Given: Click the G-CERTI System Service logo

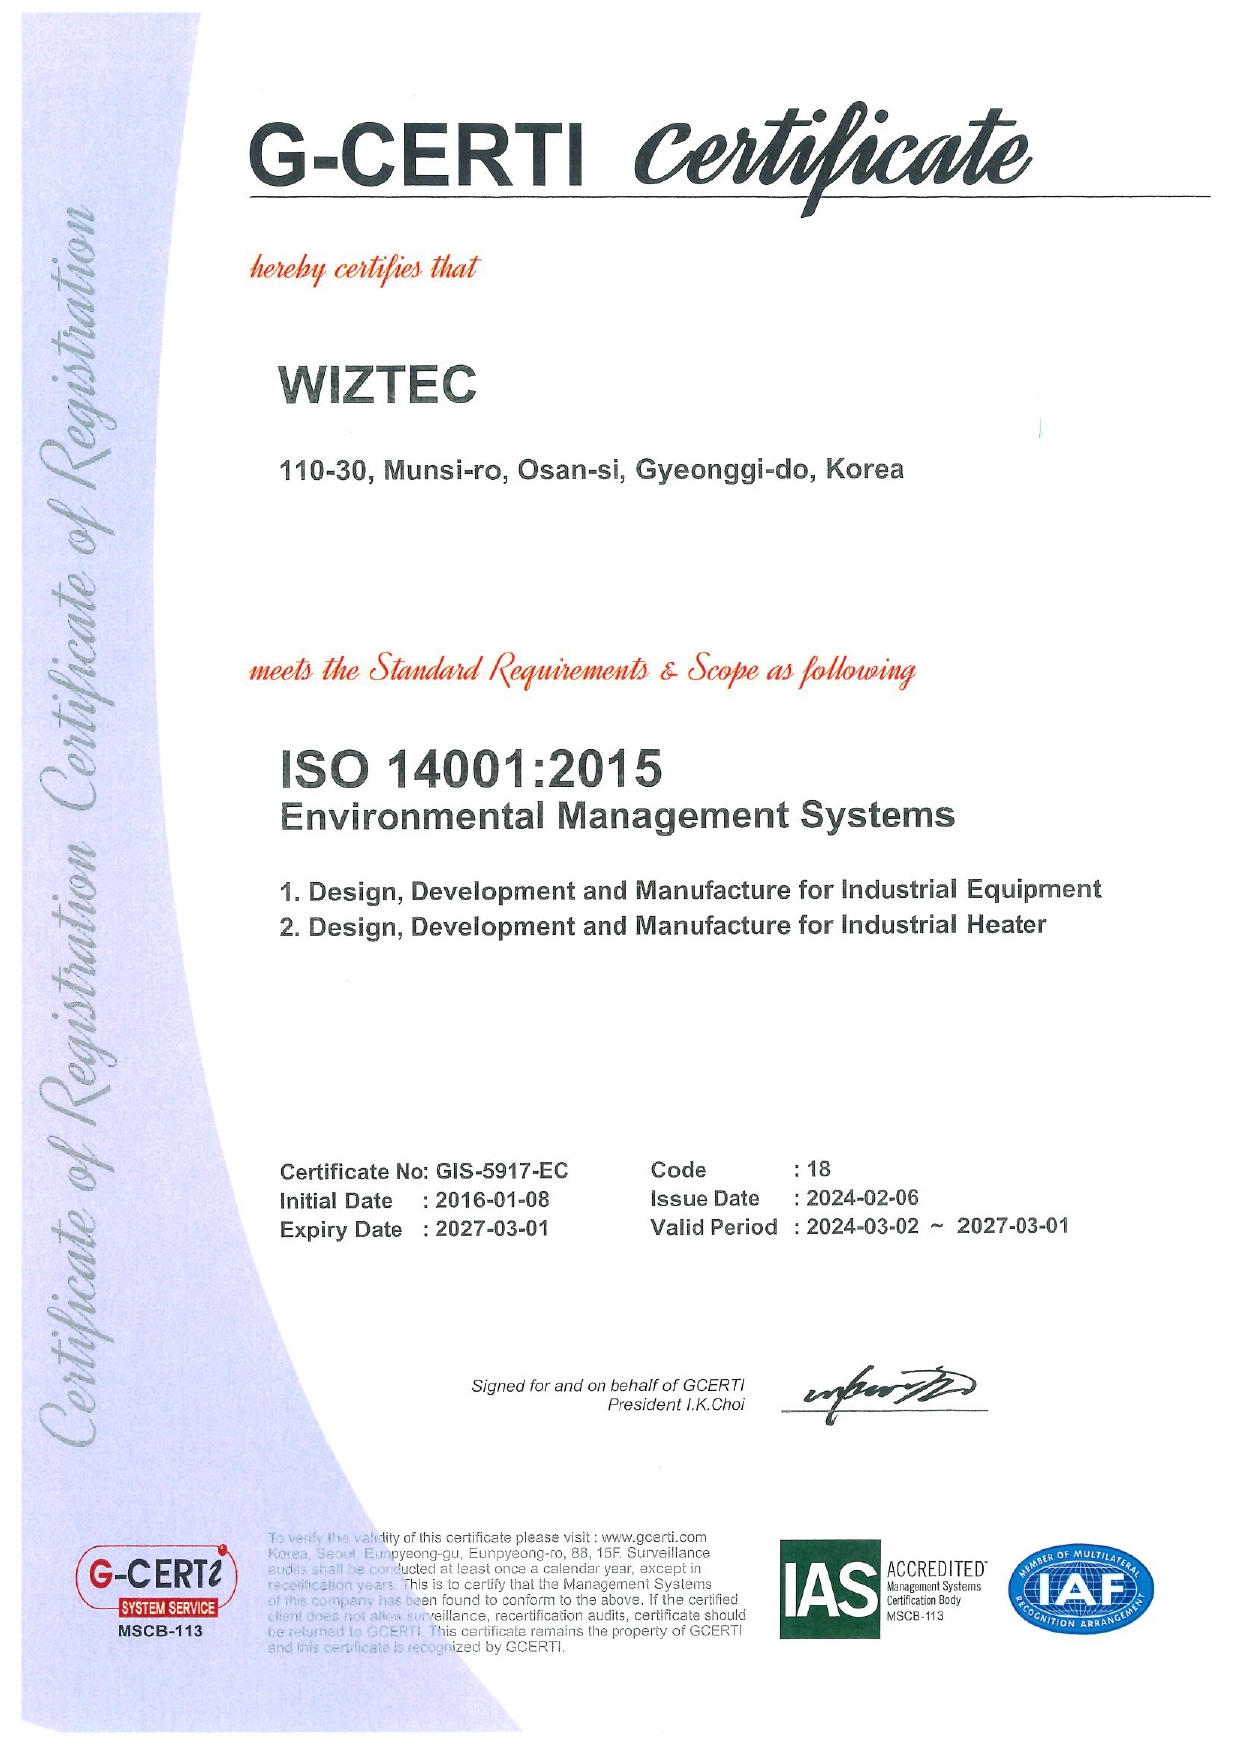Looking at the screenshot, I should tap(158, 1581).
